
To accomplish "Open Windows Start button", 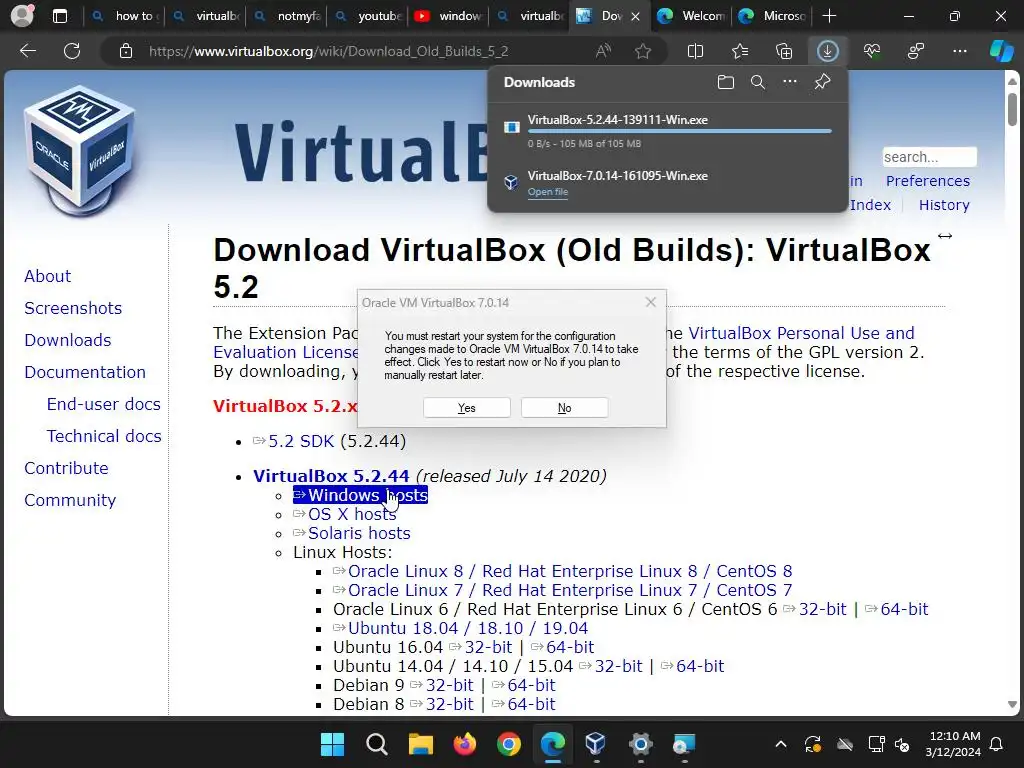I will tap(332, 744).
